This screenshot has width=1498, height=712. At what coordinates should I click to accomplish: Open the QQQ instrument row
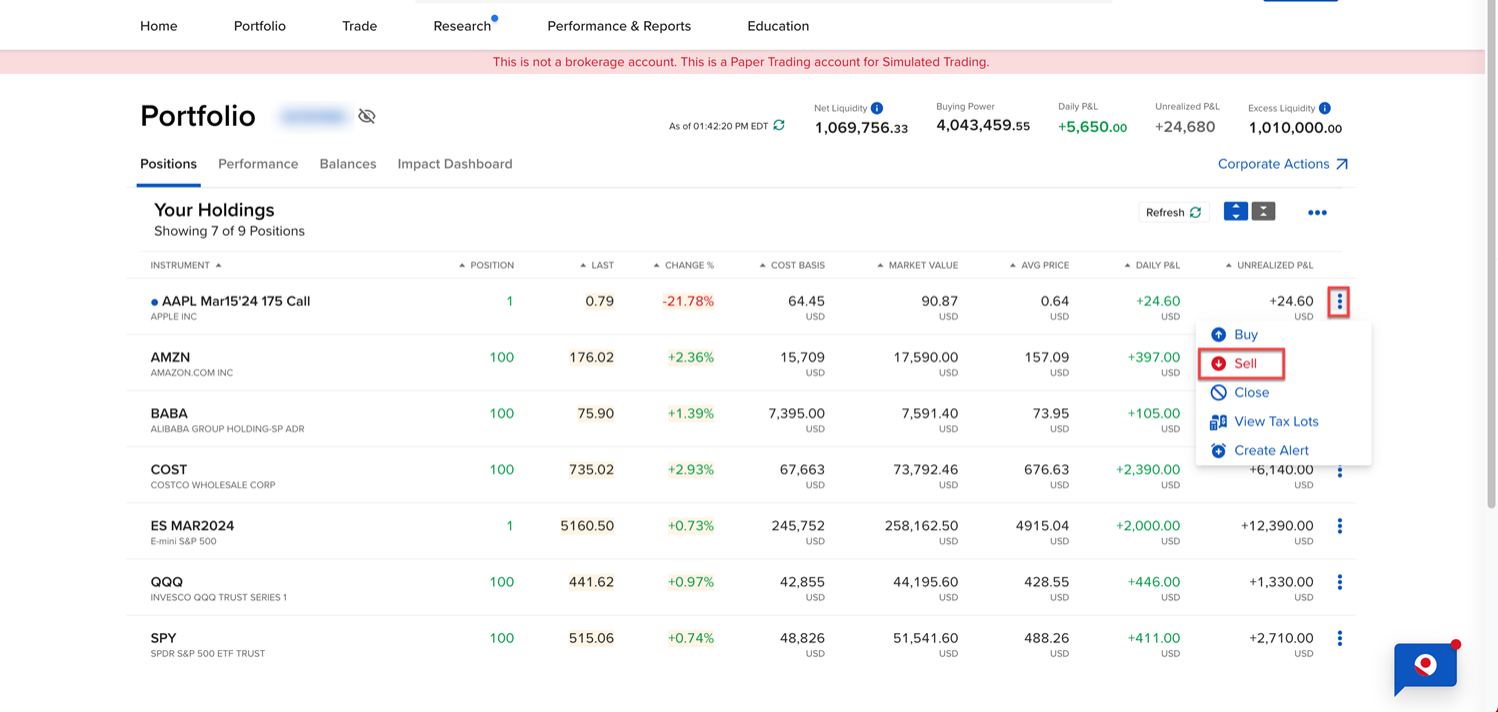pyautogui.click(x=167, y=581)
